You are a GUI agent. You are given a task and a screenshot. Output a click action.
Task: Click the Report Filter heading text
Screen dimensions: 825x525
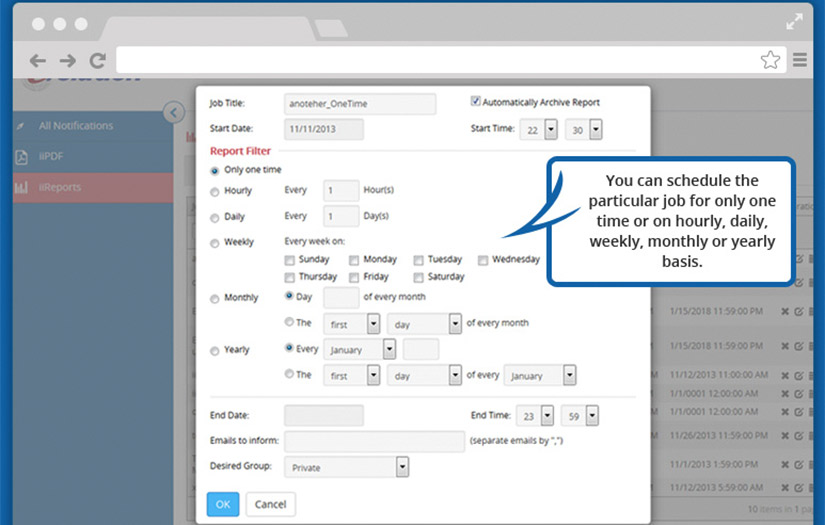[x=240, y=151]
